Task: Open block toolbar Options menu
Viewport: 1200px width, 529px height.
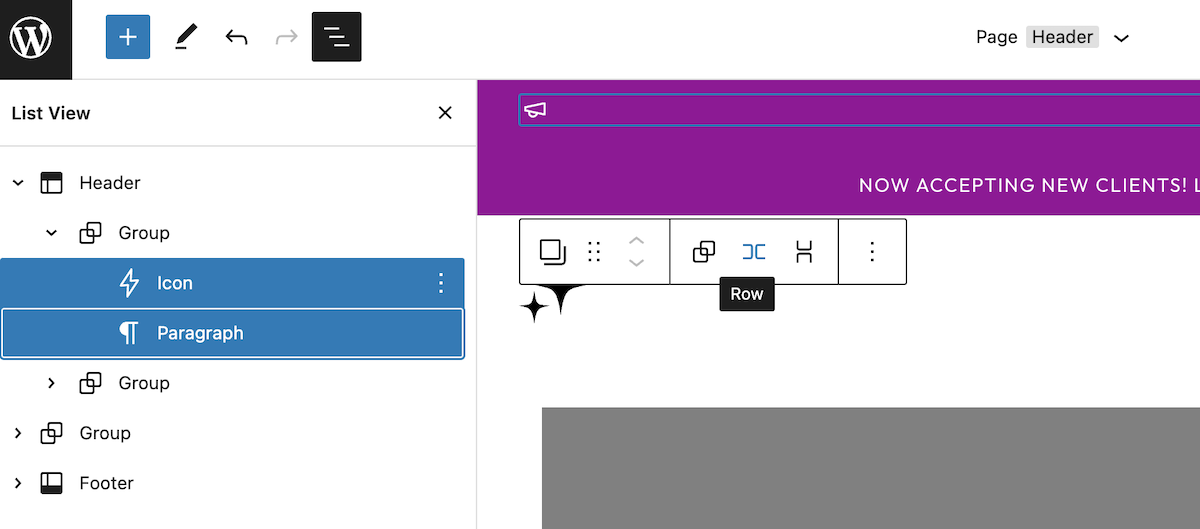Action: point(872,252)
